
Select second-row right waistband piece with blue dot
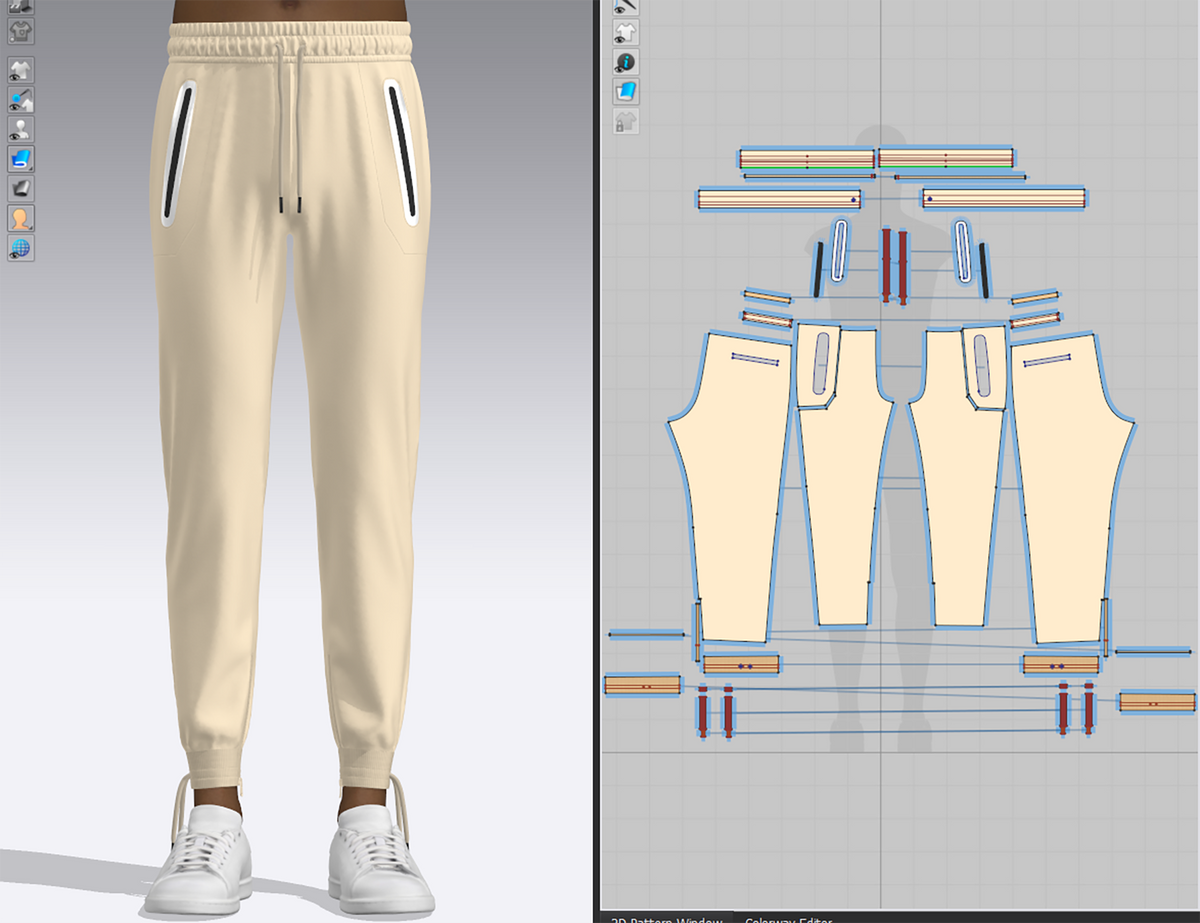[1004, 199]
